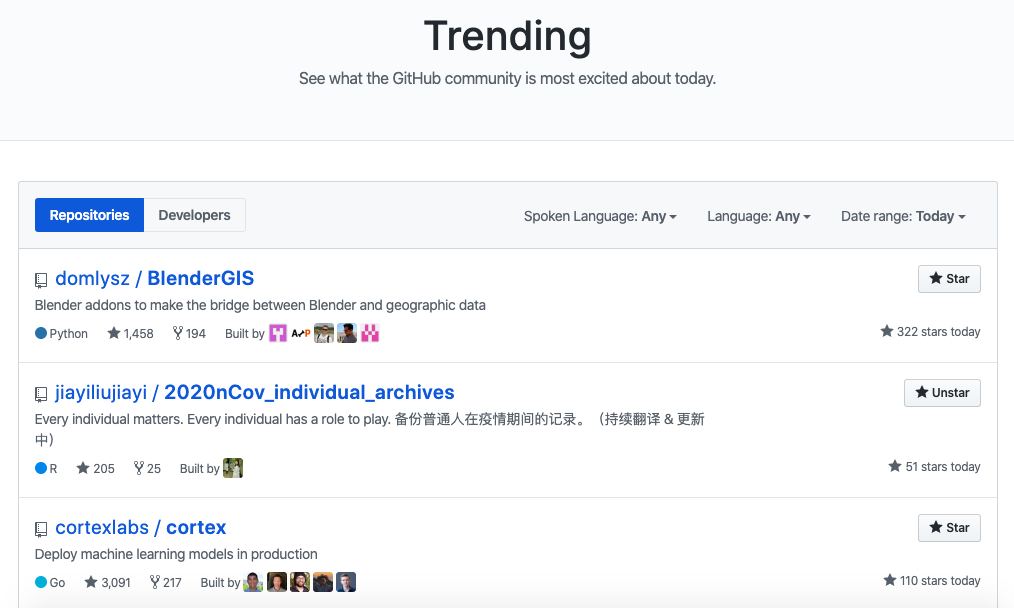Screen dimensions: 1014x608
Task: Click the 'Every individual matters' description
Action: (370, 429)
